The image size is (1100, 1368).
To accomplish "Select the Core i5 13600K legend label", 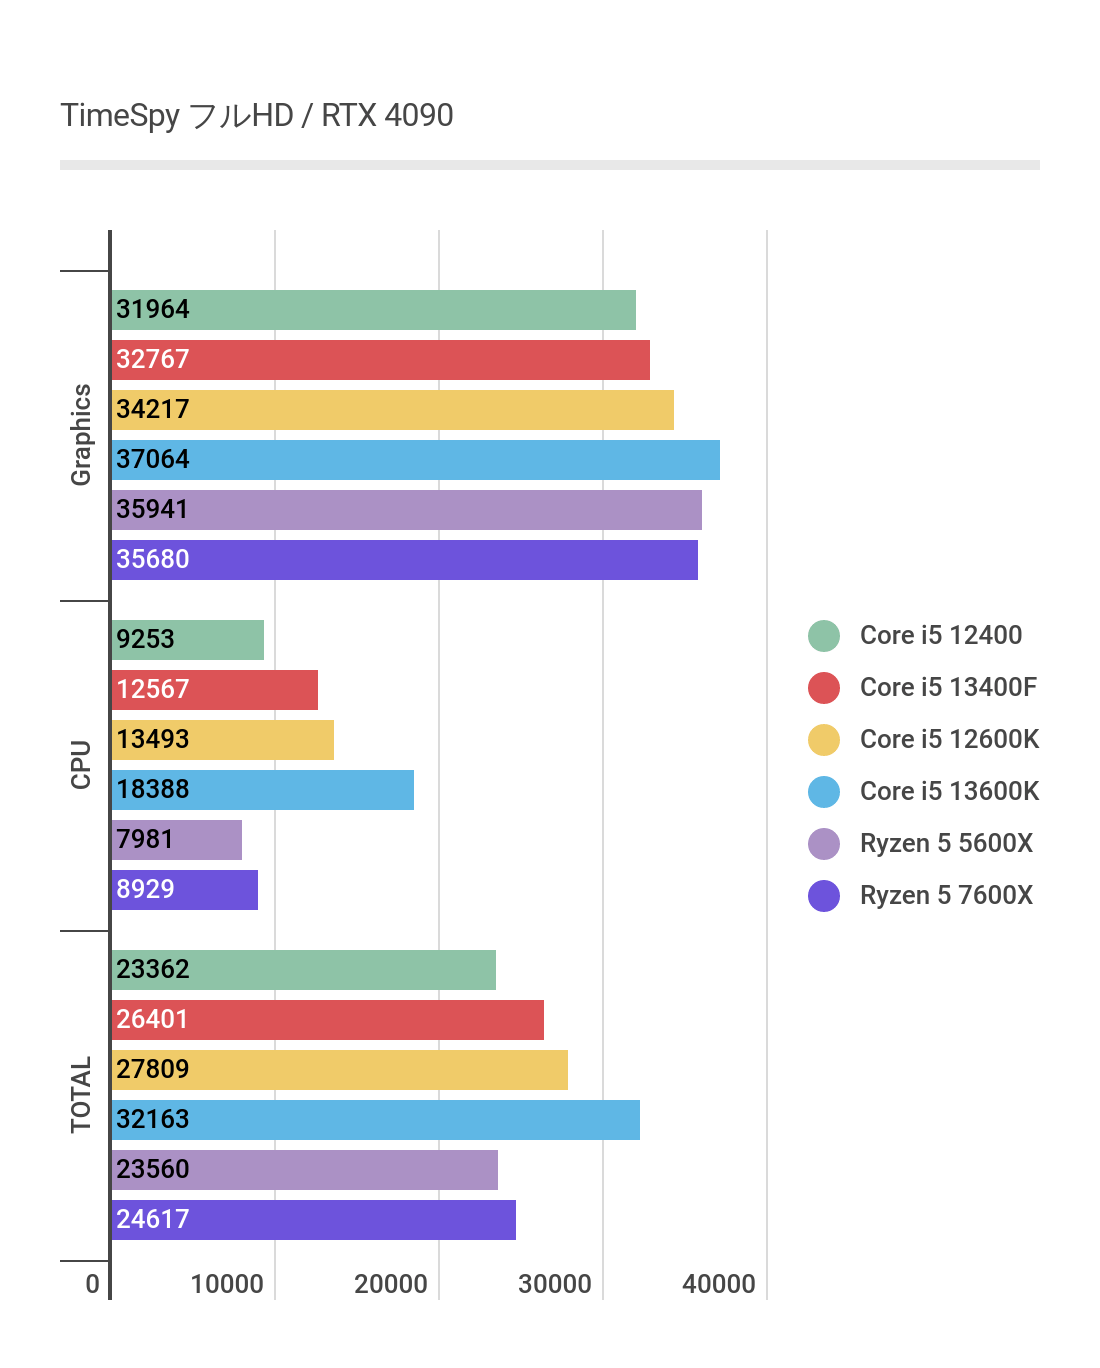I will 949,791.
